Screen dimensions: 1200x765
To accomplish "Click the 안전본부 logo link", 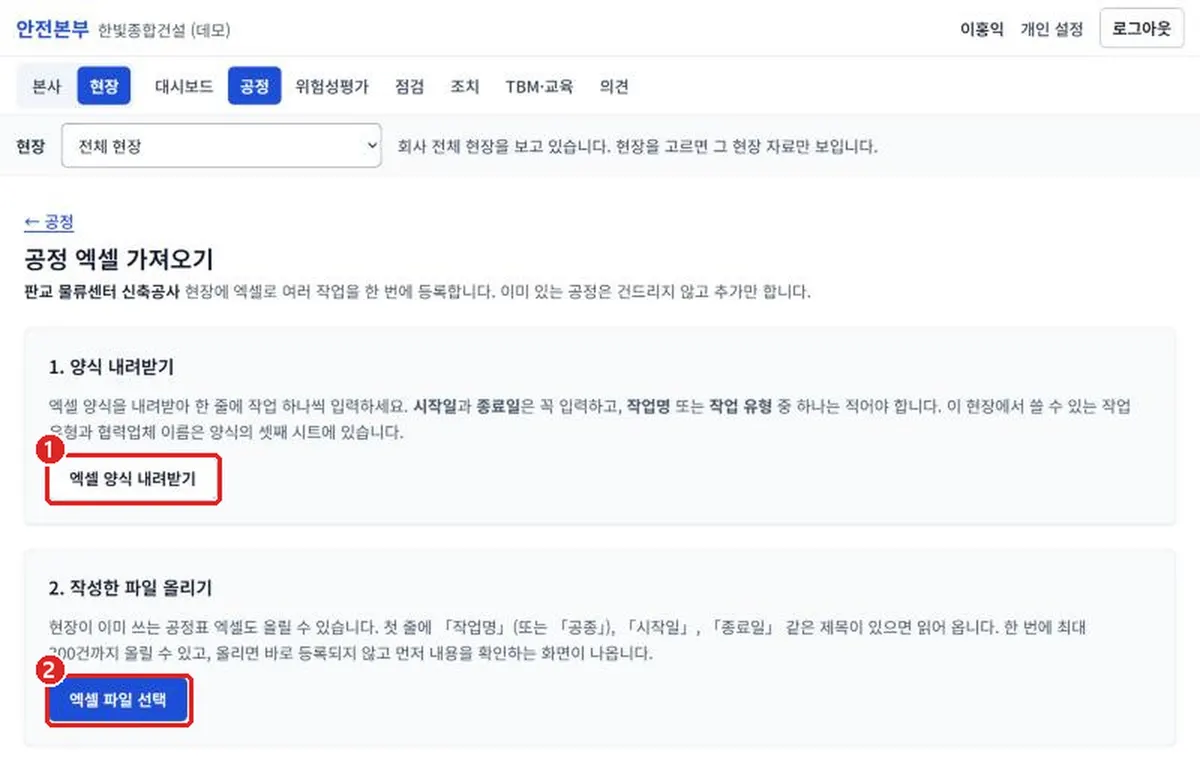I will (53, 28).
